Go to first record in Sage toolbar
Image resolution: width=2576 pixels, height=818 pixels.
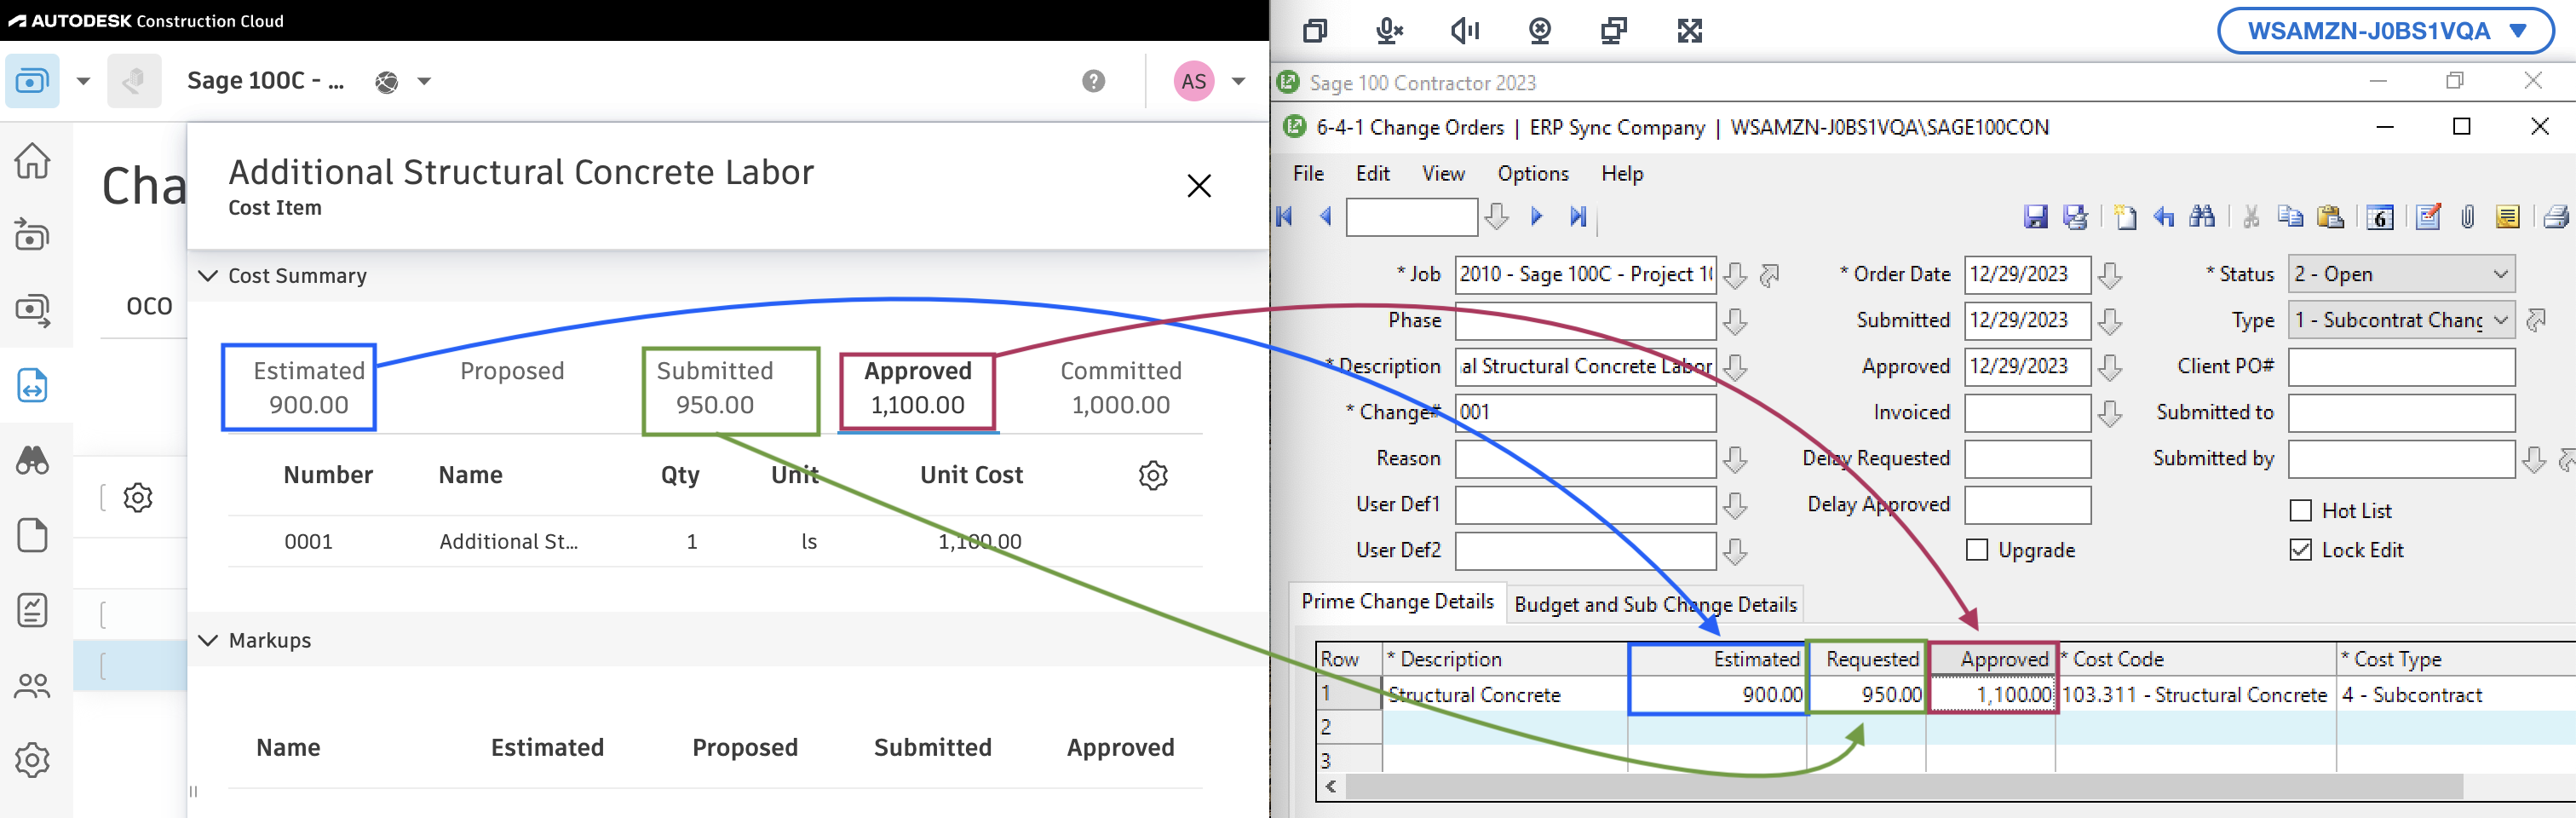pos(1285,216)
